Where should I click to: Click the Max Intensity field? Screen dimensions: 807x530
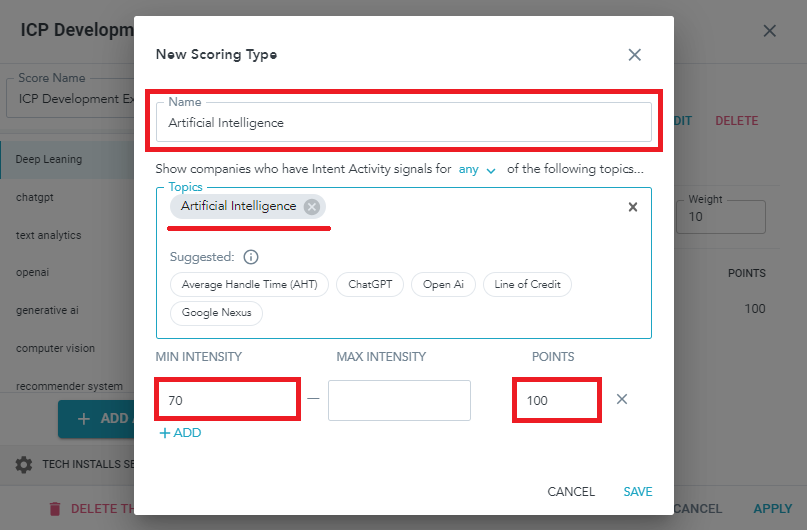(399, 400)
